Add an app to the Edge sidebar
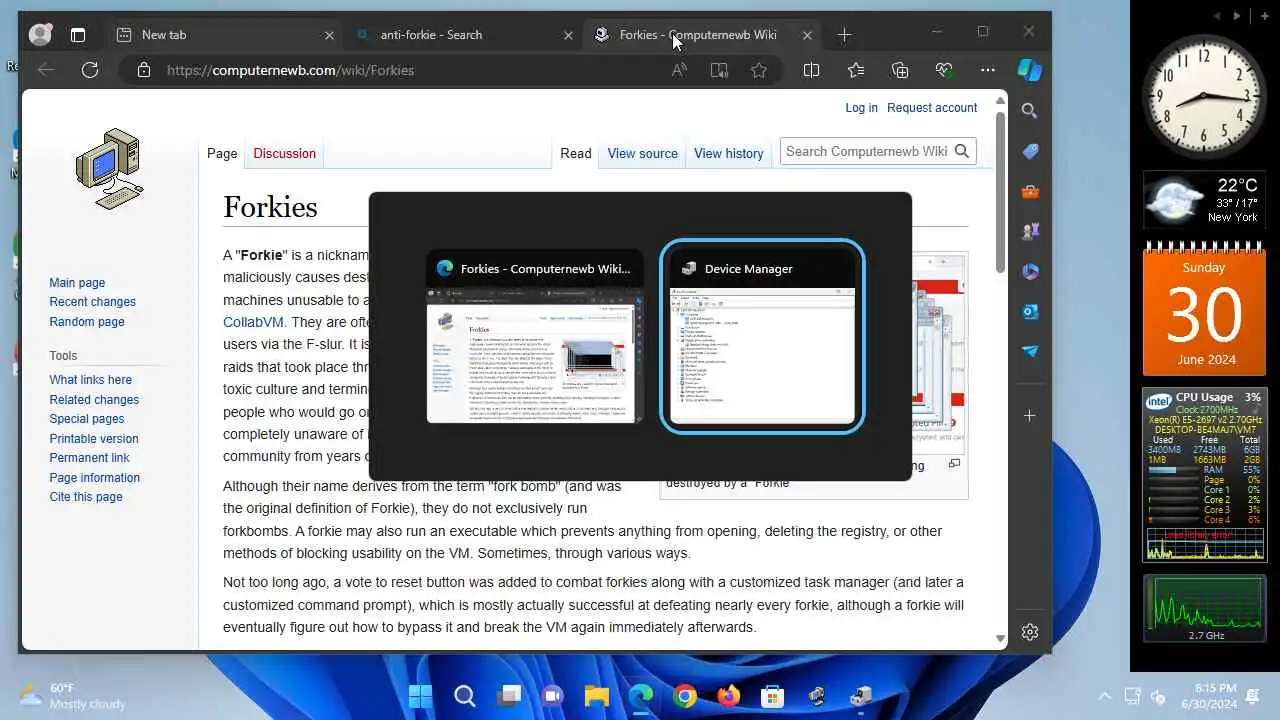 pyautogui.click(x=1030, y=415)
